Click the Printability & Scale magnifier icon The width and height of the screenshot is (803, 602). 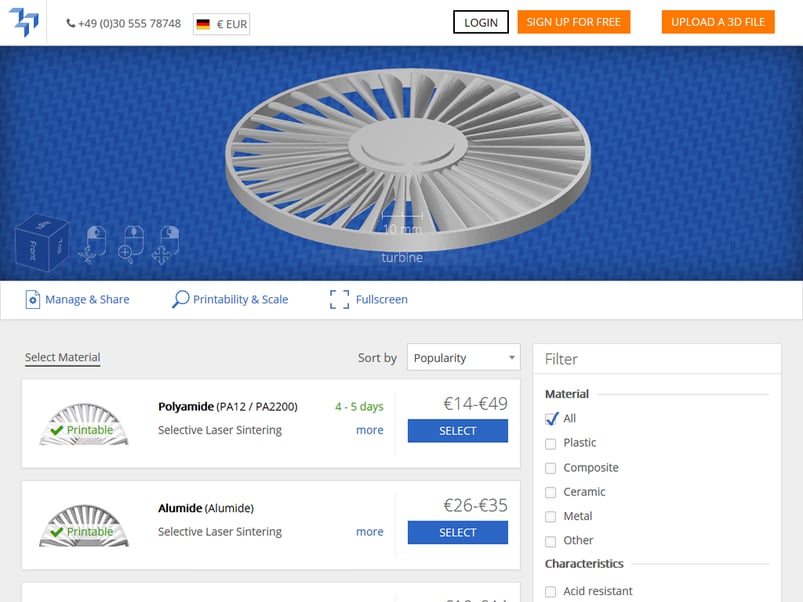tap(180, 299)
